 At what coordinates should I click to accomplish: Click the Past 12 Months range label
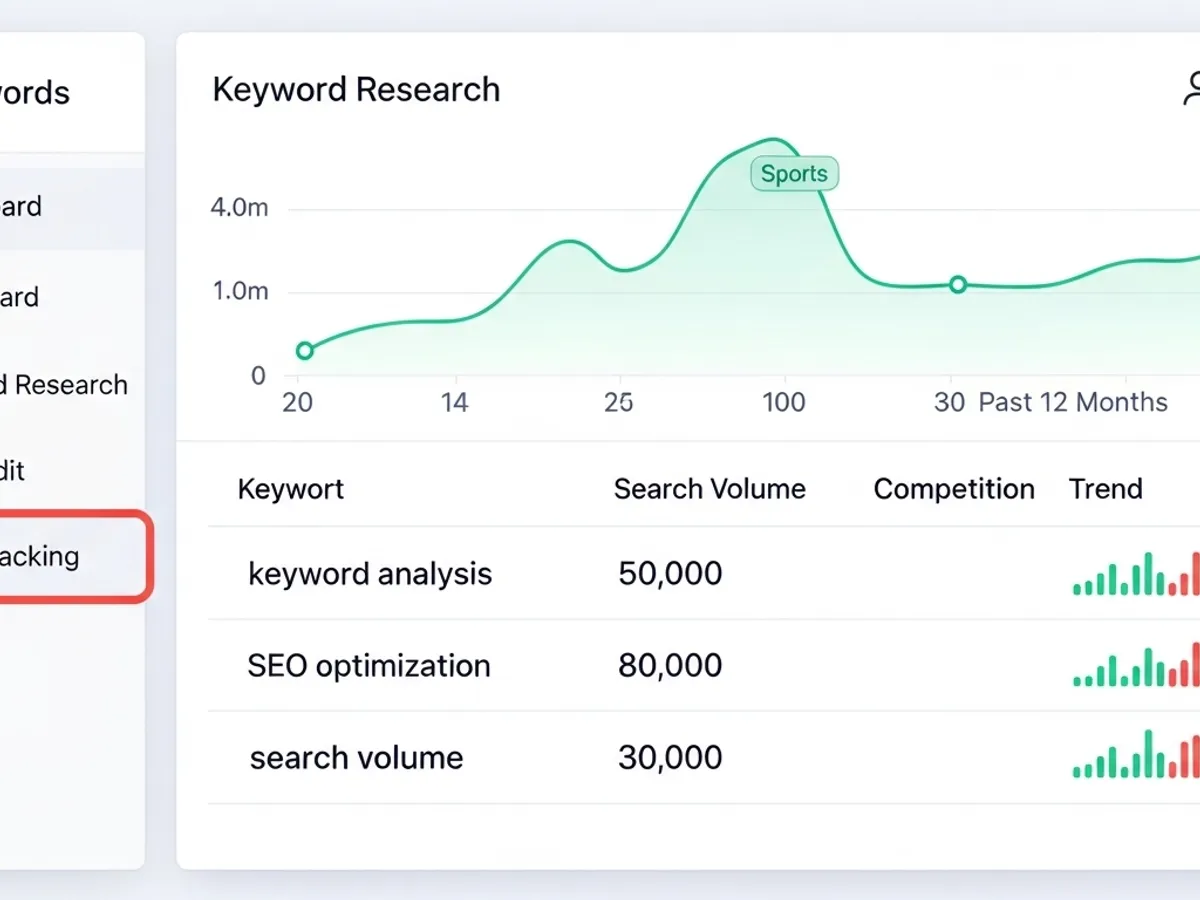click(1072, 402)
